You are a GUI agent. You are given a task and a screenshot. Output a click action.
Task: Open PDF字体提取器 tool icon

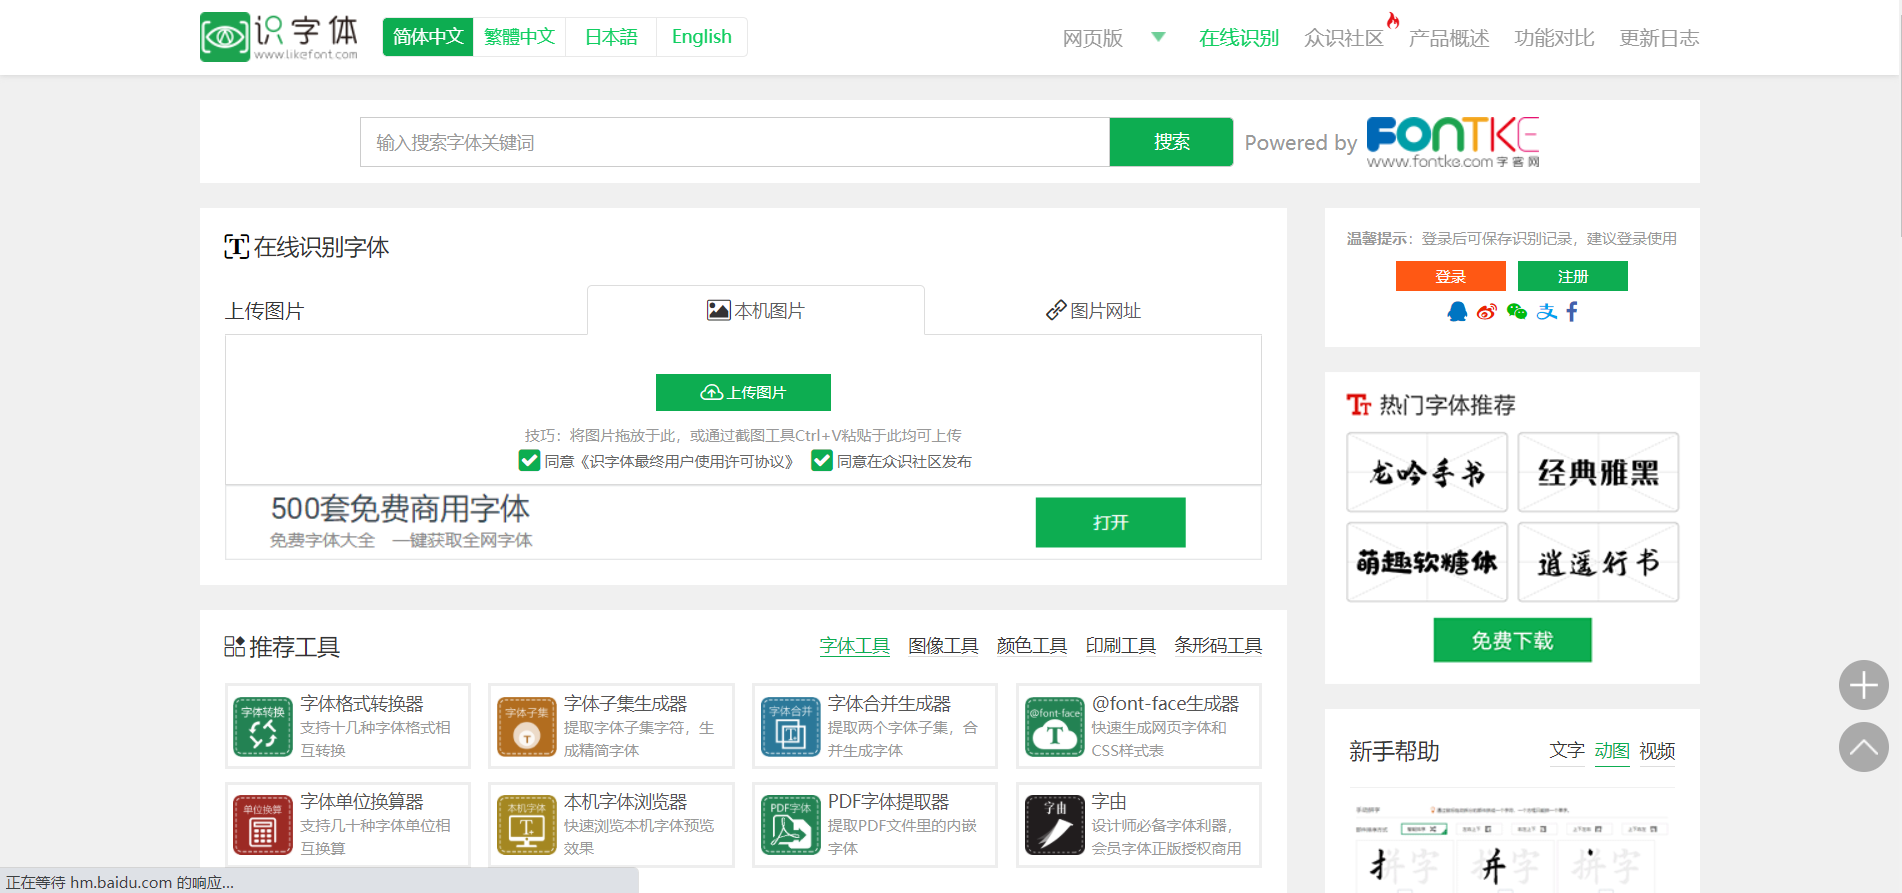[x=791, y=825]
